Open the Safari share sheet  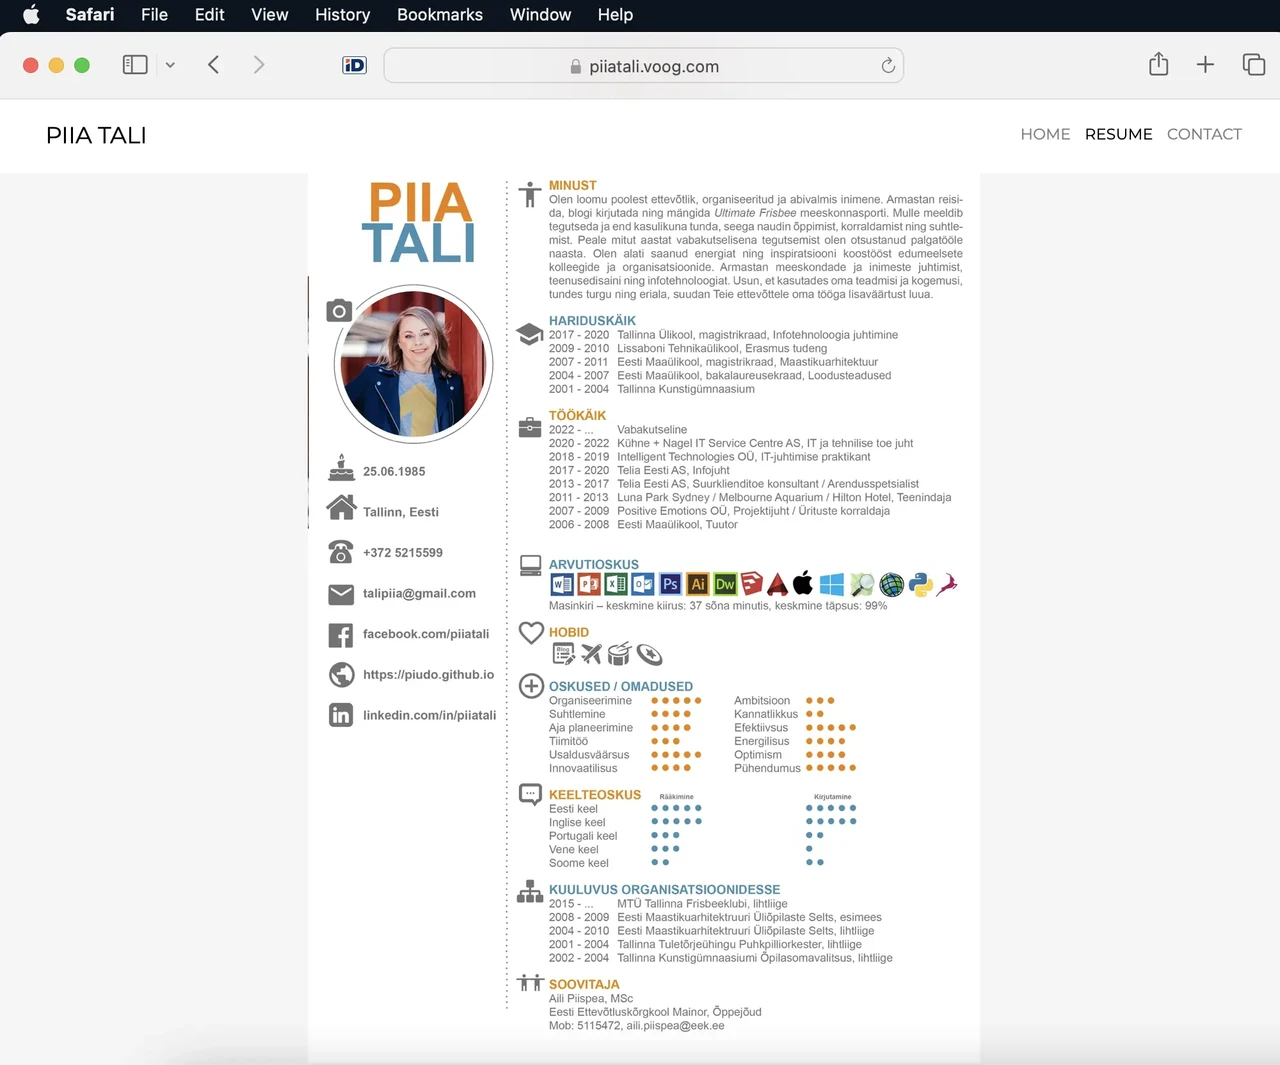coord(1159,64)
